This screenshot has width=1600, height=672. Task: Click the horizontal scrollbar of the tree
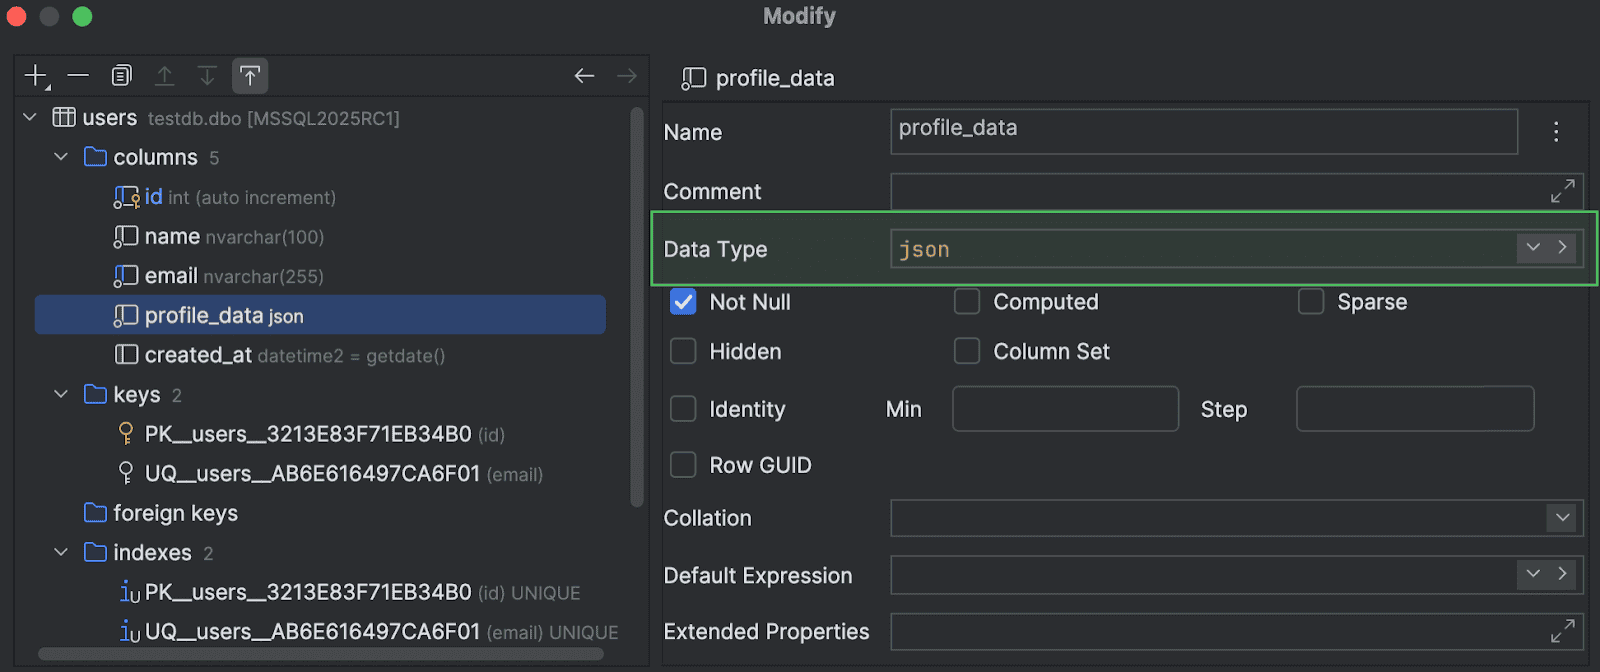click(320, 654)
